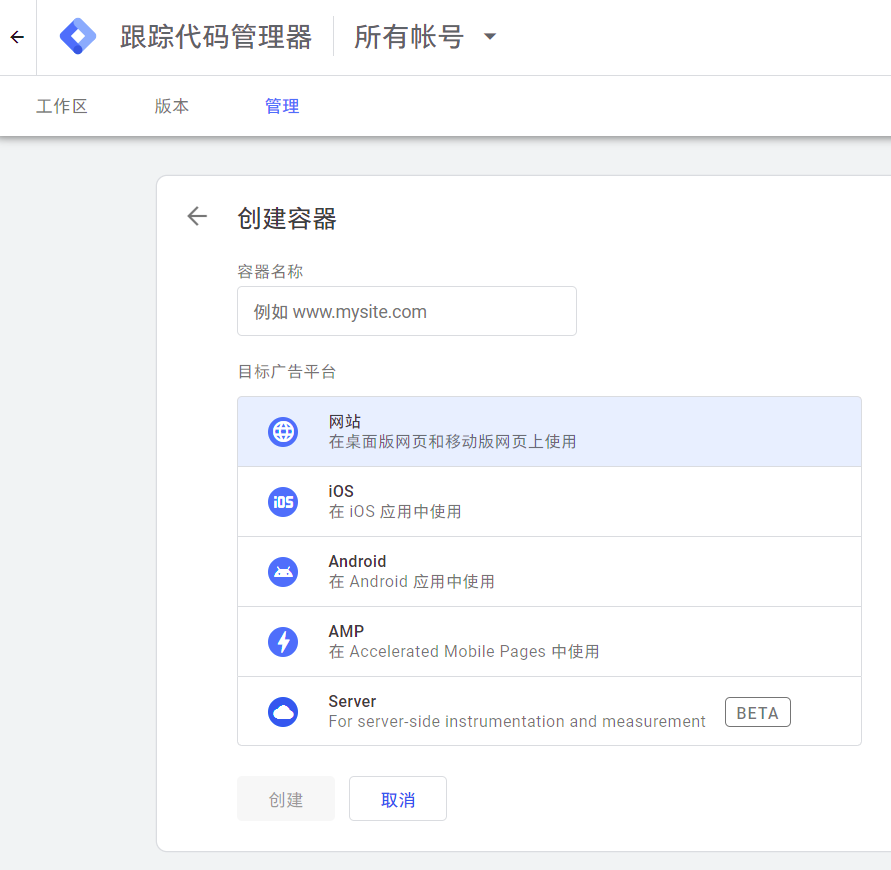
Task: Pick the Server platform option
Action: point(549,711)
